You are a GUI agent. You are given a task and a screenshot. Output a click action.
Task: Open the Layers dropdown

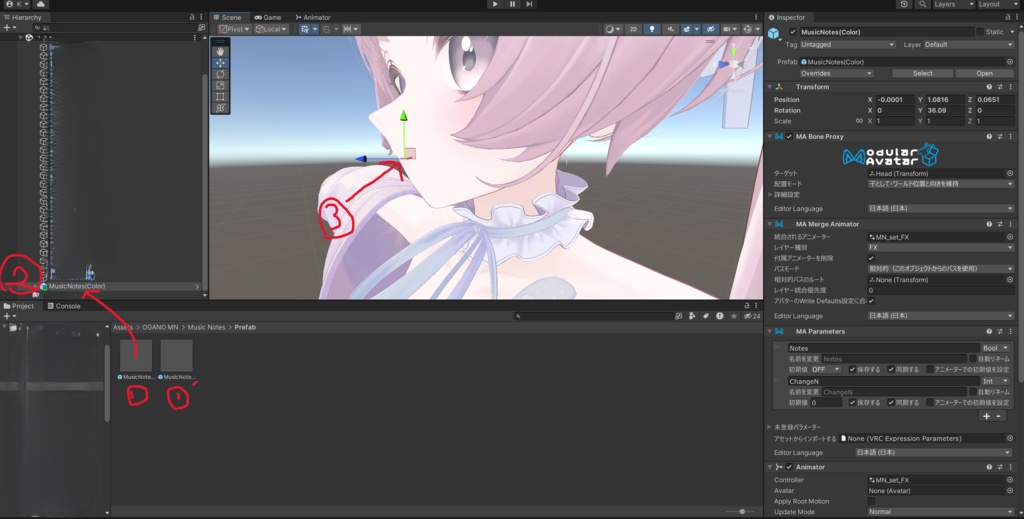pos(953,4)
